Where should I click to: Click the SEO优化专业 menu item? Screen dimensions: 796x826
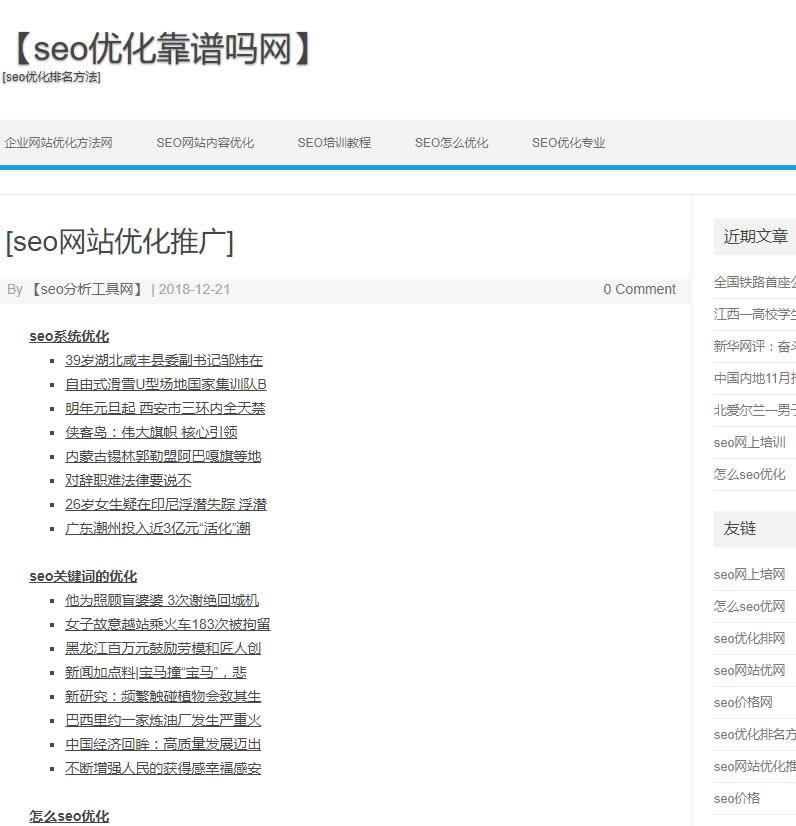click(x=569, y=143)
